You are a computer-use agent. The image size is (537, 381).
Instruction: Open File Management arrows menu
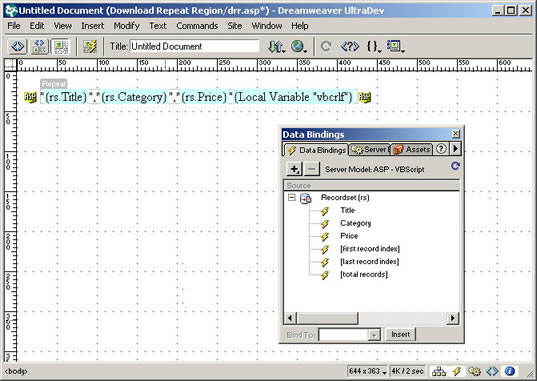pyautogui.click(x=277, y=46)
